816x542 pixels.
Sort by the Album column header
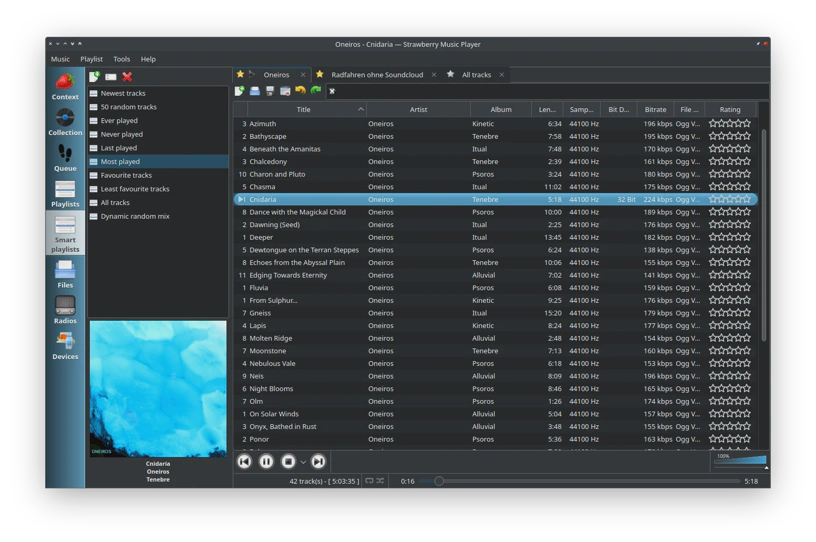pos(501,109)
